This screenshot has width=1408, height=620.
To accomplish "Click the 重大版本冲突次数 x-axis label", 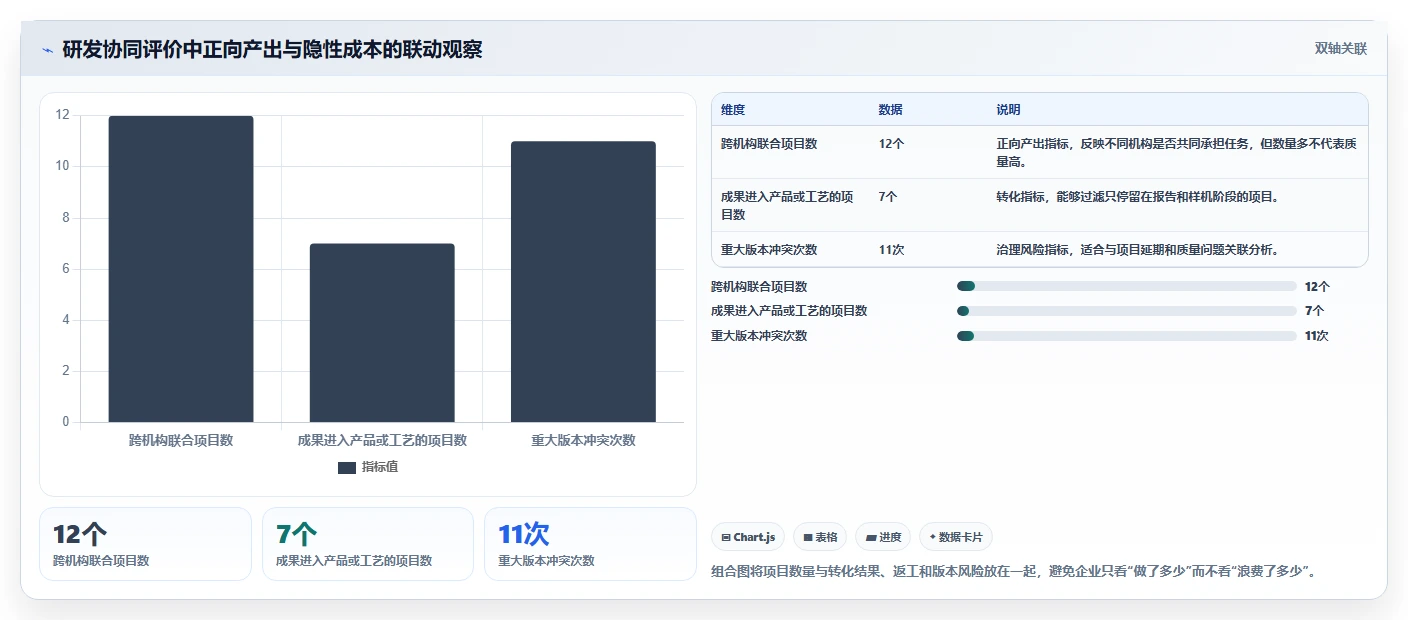I will (x=583, y=440).
